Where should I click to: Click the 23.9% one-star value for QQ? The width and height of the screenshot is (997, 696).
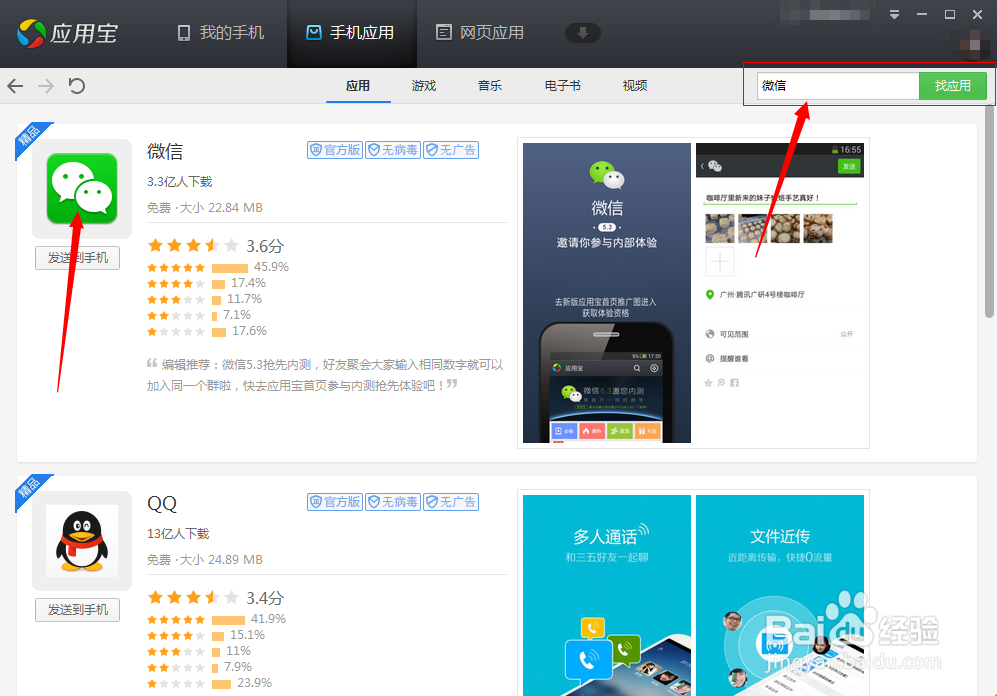pyautogui.click(x=254, y=683)
